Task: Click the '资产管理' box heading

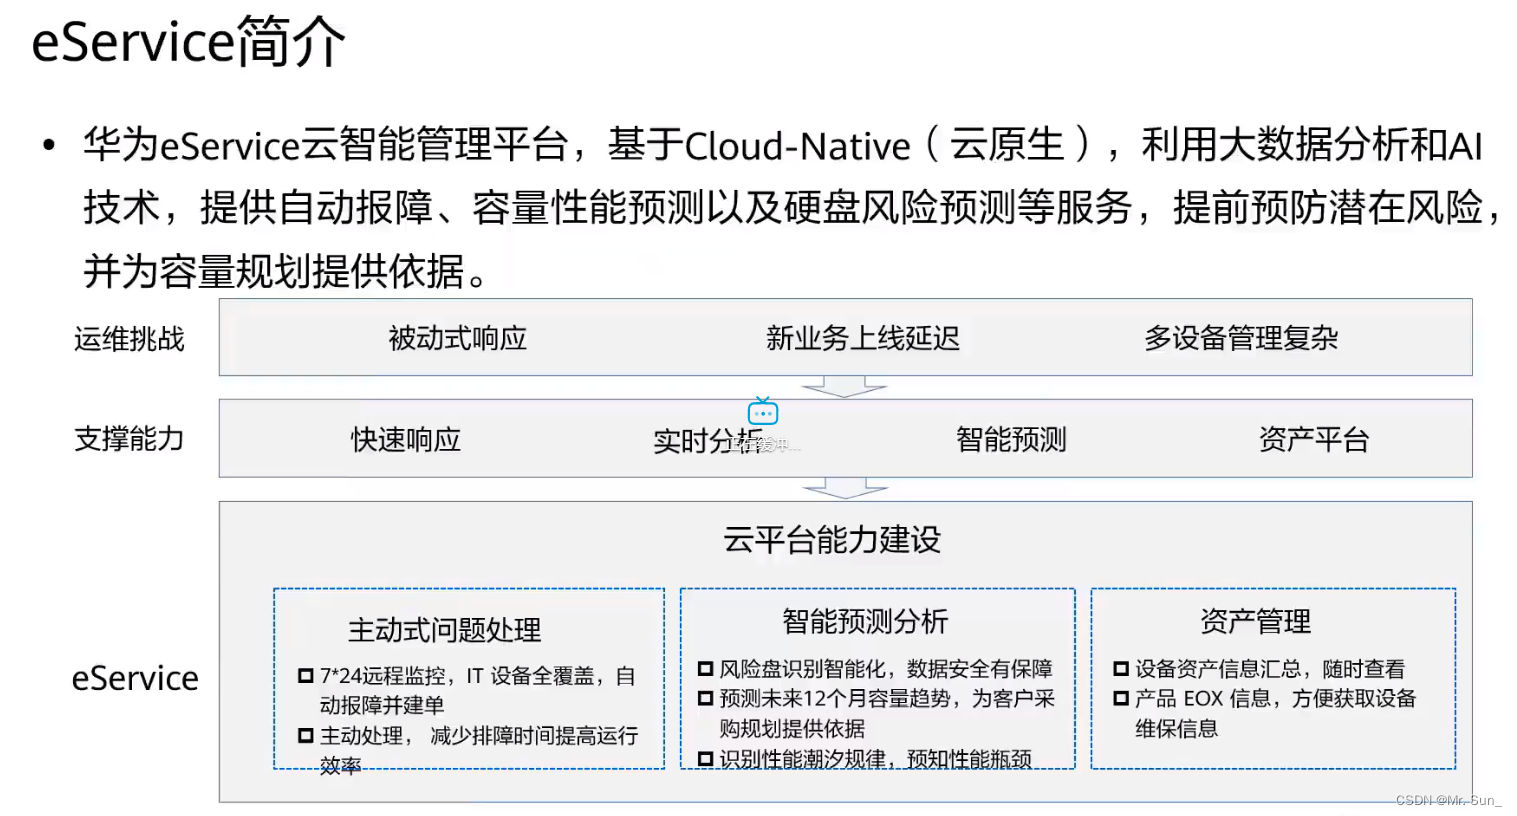Action: pyautogui.click(x=1256, y=621)
